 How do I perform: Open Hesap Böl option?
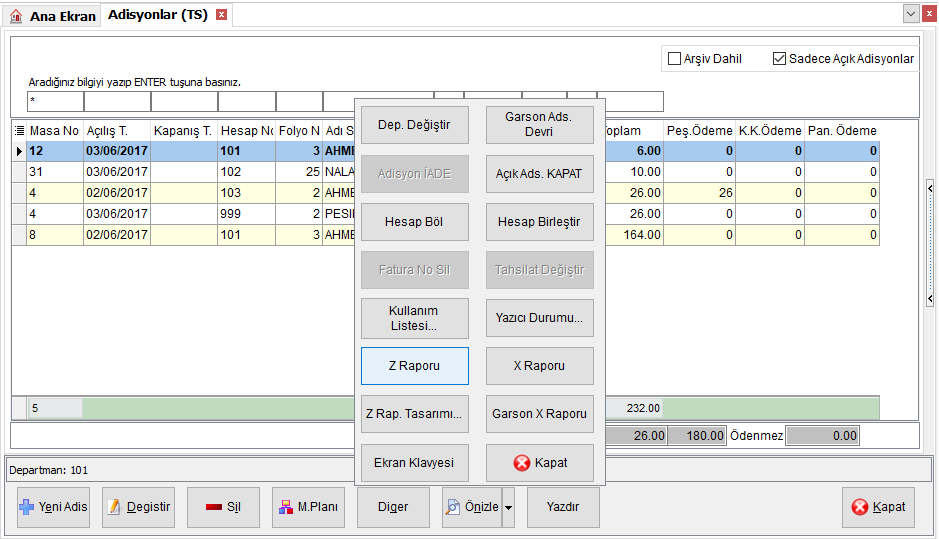click(414, 222)
